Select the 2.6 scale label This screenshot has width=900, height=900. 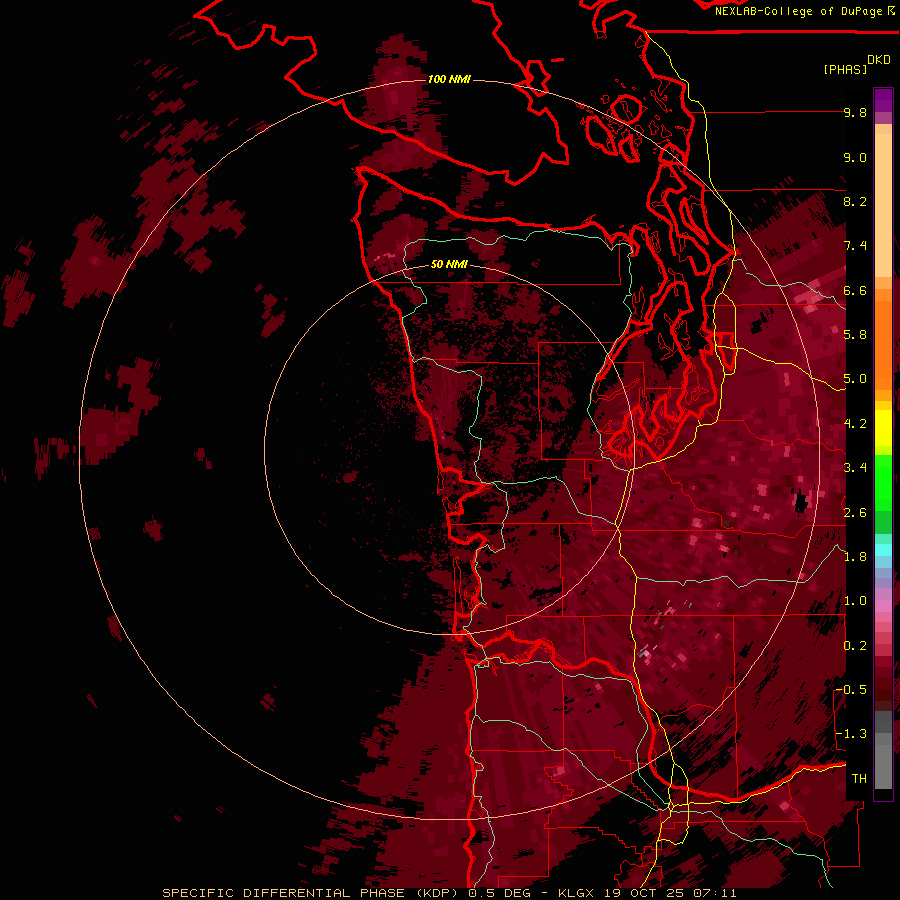pos(855,513)
